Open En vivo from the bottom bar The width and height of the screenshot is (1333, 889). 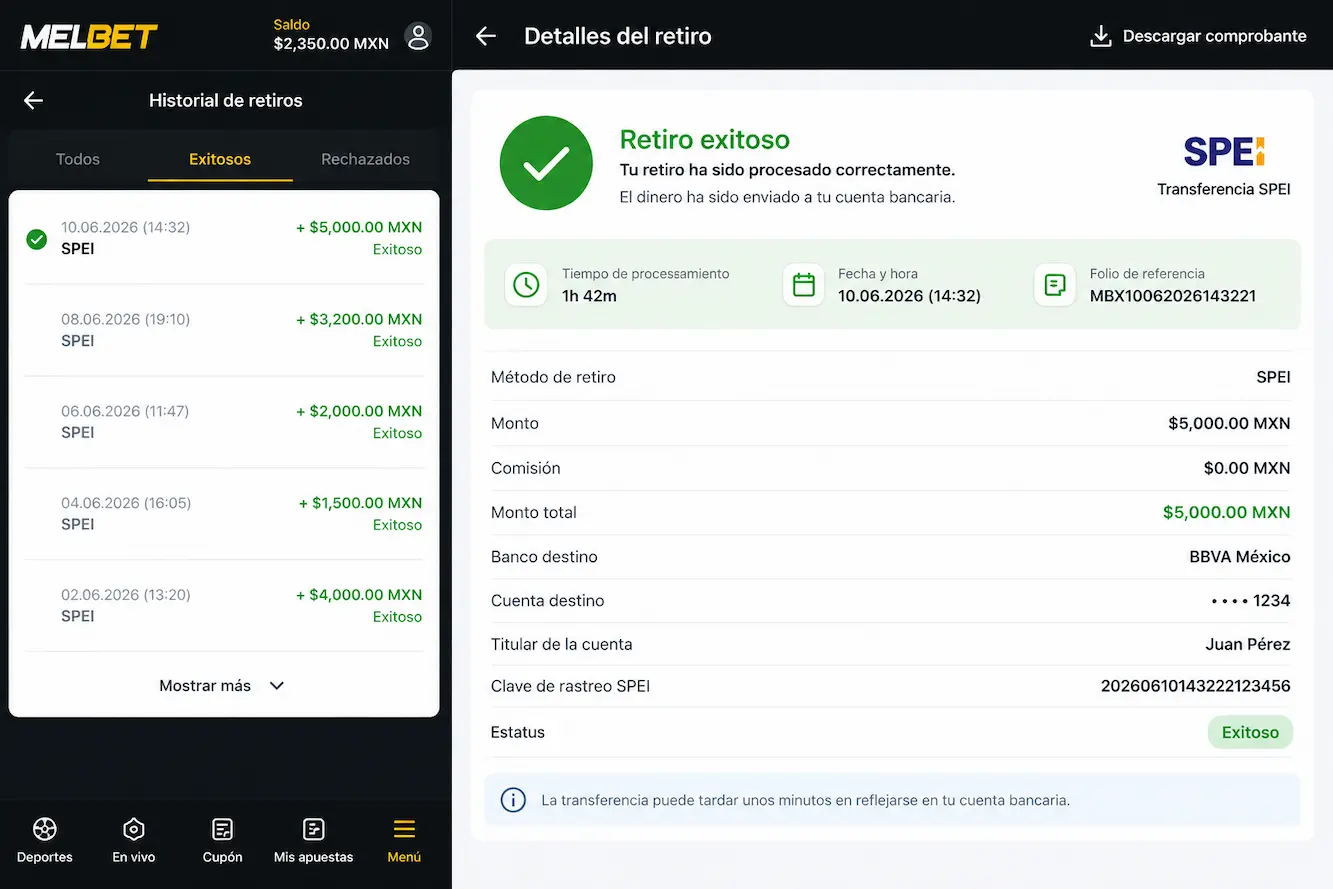[134, 841]
